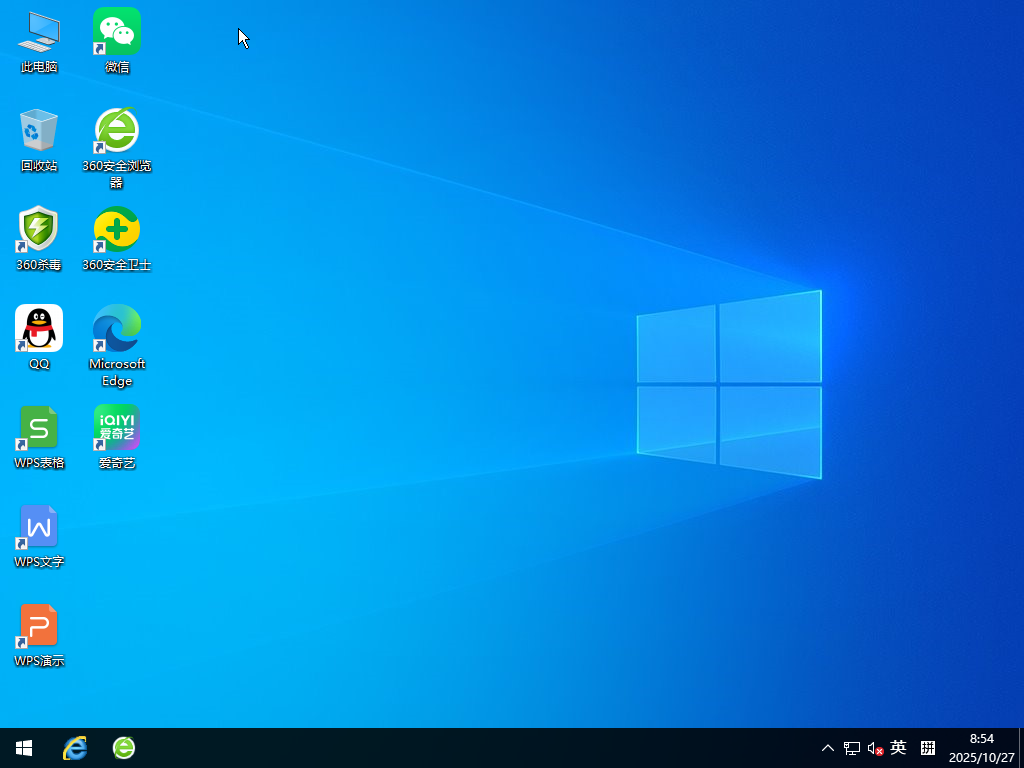
Task: Launch Internet Explorer from the taskbar
Action: click(75, 748)
